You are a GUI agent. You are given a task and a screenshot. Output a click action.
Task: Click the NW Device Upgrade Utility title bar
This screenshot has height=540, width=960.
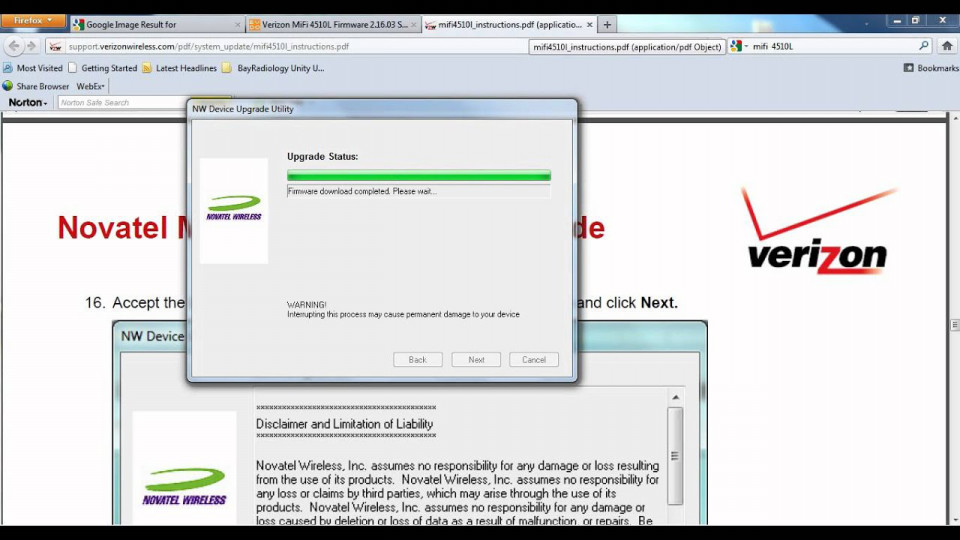pos(382,109)
